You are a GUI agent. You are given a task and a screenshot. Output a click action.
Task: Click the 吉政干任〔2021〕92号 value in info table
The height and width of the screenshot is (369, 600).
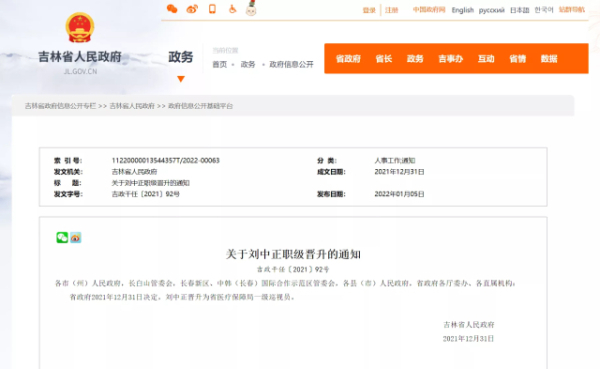pos(145,194)
